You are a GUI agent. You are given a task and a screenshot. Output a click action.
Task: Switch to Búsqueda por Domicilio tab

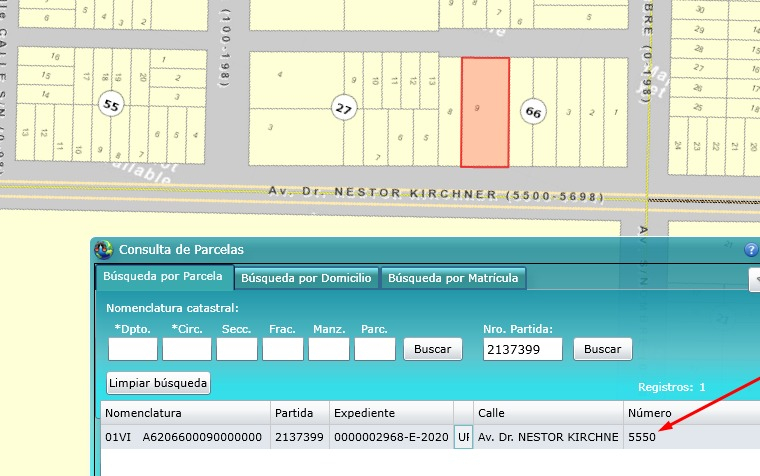click(306, 278)
